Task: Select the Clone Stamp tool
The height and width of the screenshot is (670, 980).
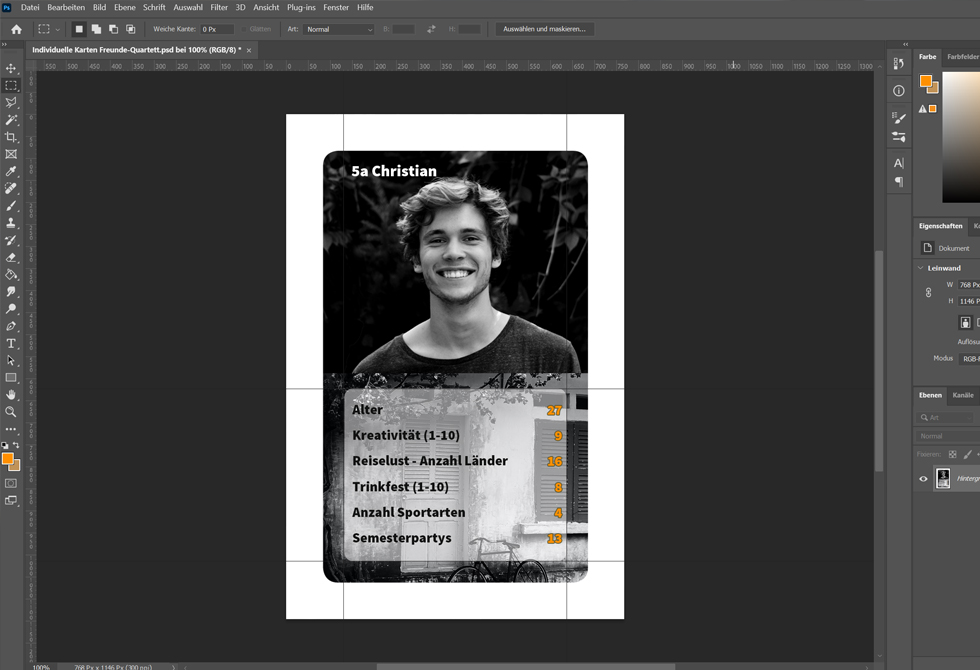Action: [11, 222]
